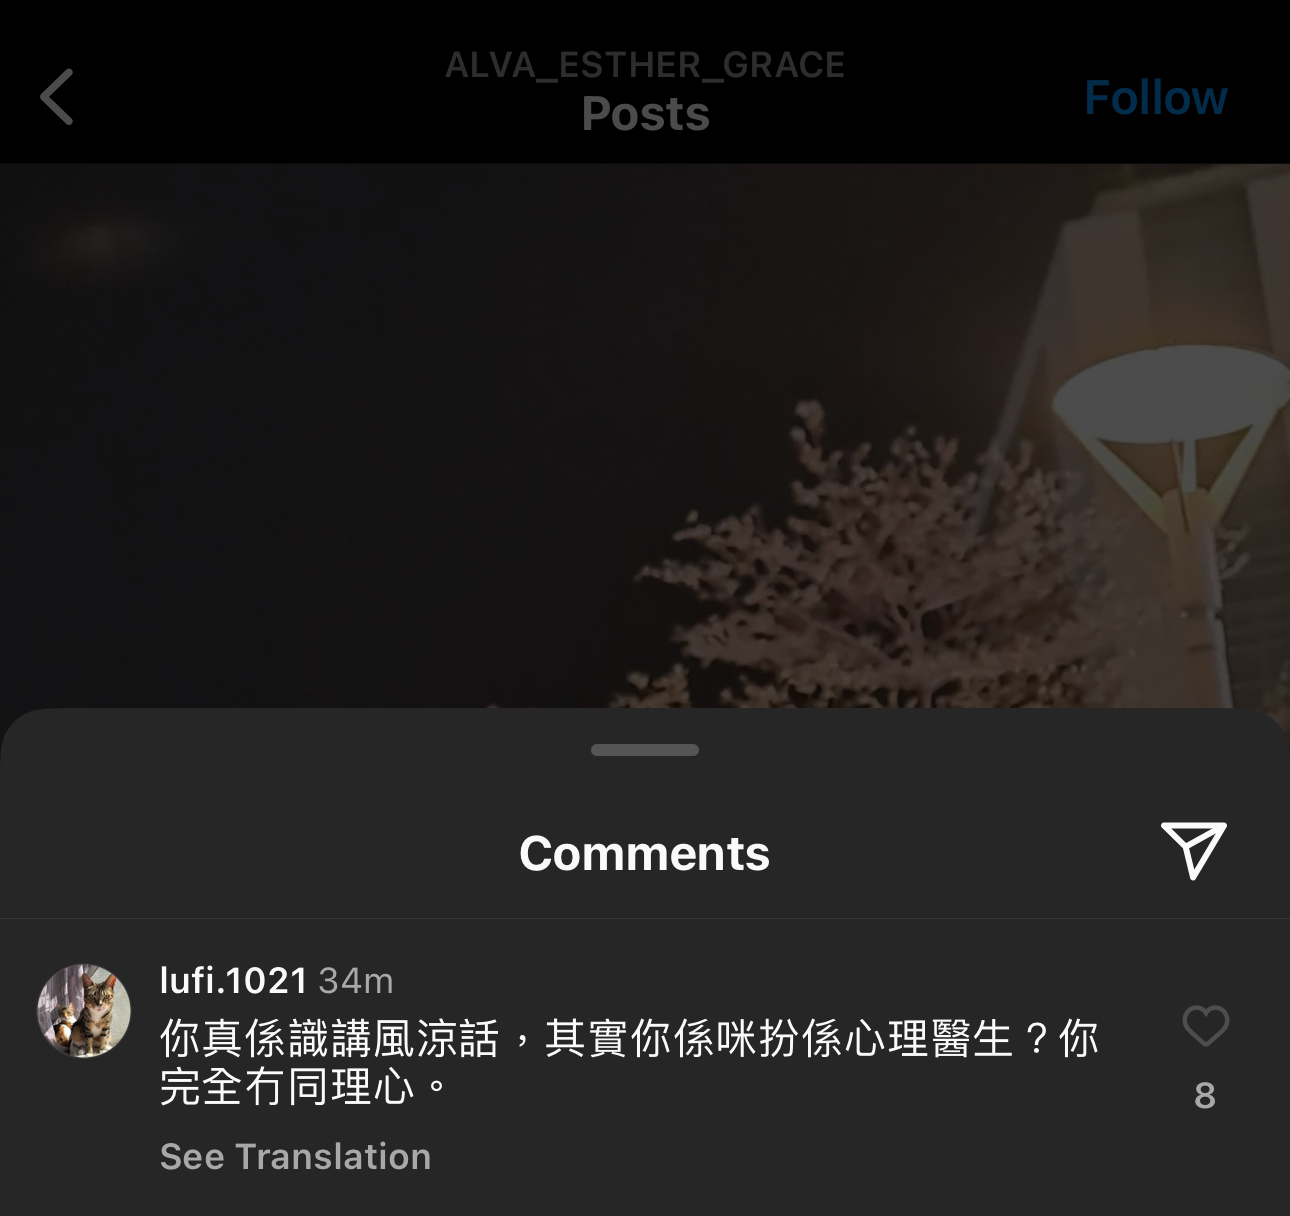Follow the ALVA_ESTHER_GRACE account

1155,98
